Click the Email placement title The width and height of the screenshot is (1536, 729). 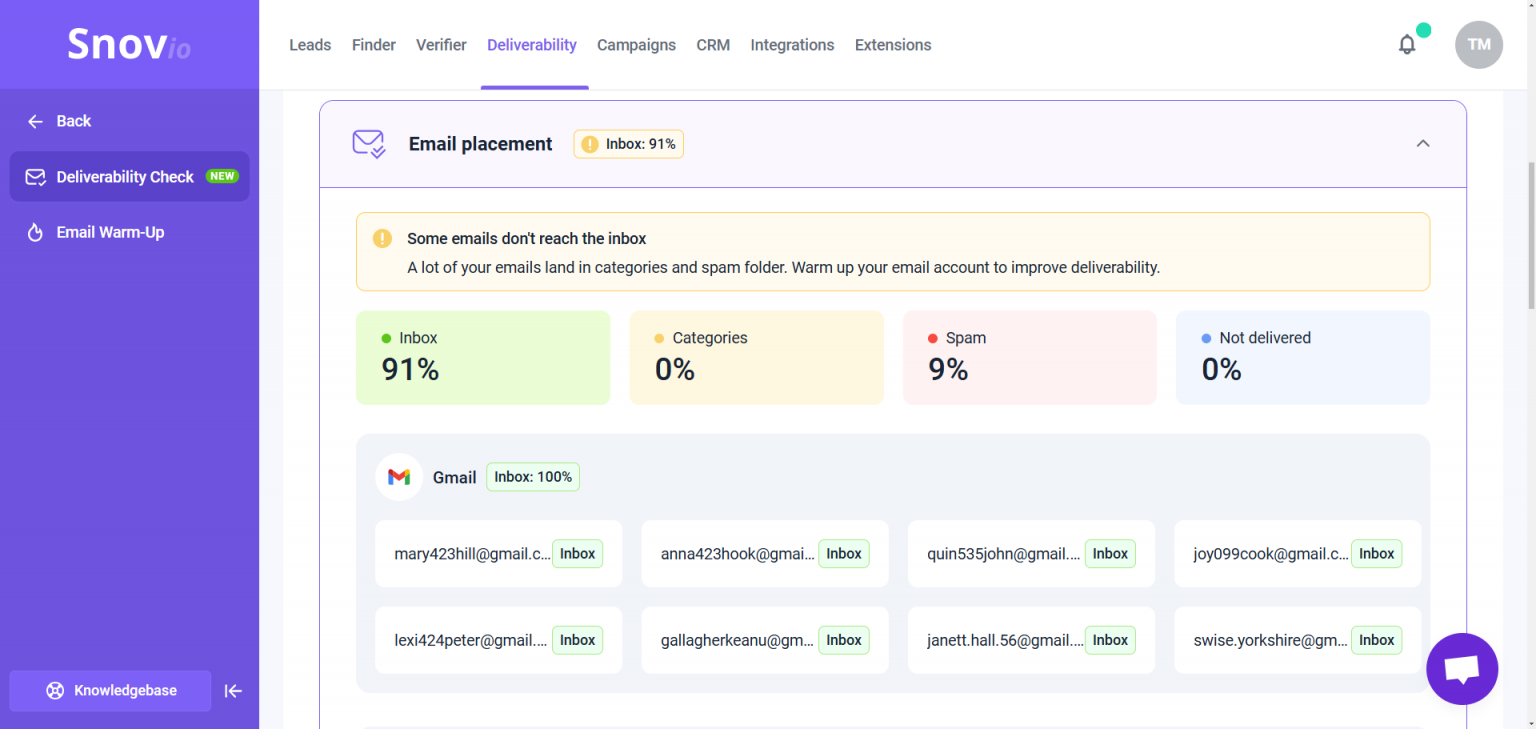[x=480, y=144]
